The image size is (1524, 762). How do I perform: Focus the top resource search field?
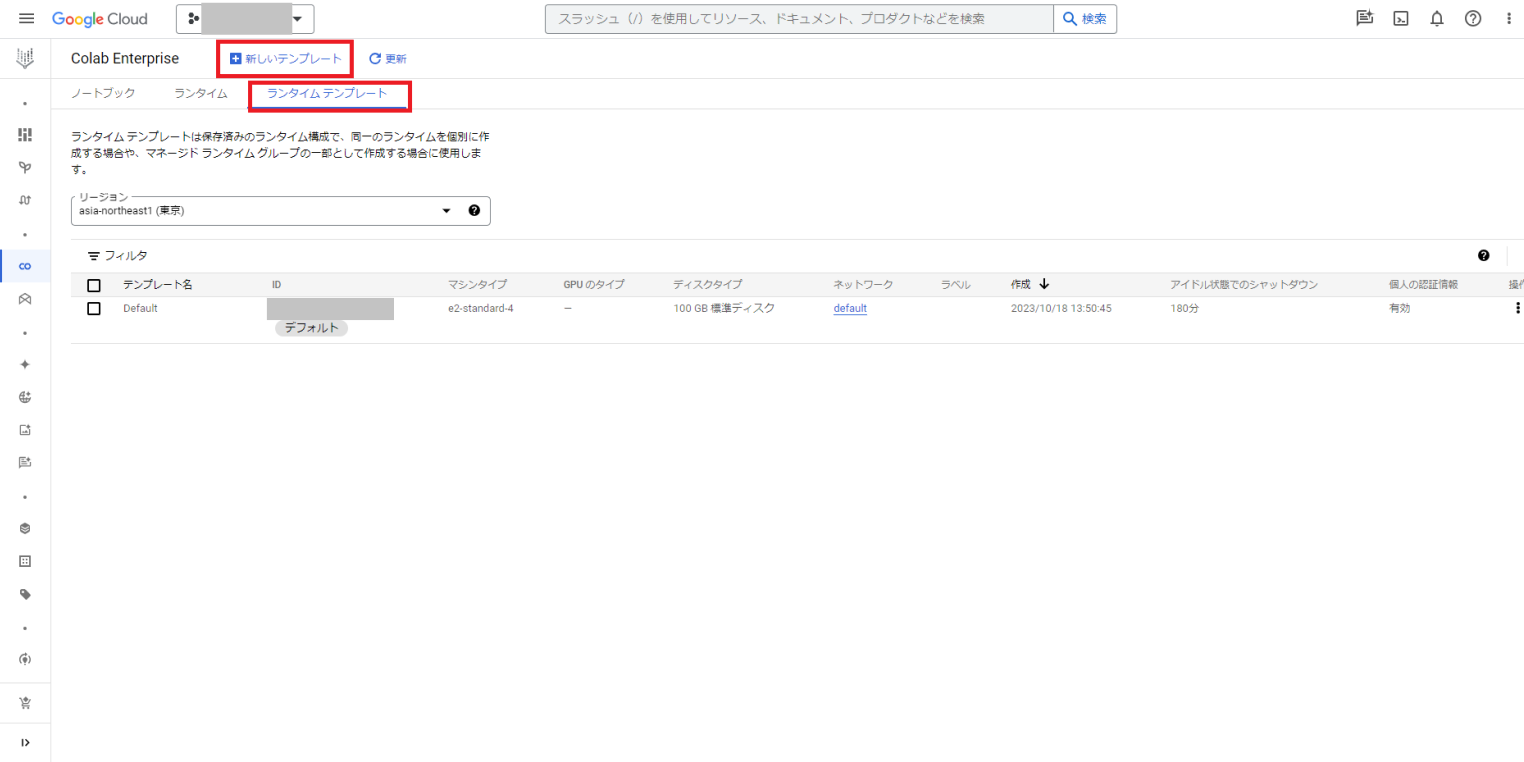(799, 19)
